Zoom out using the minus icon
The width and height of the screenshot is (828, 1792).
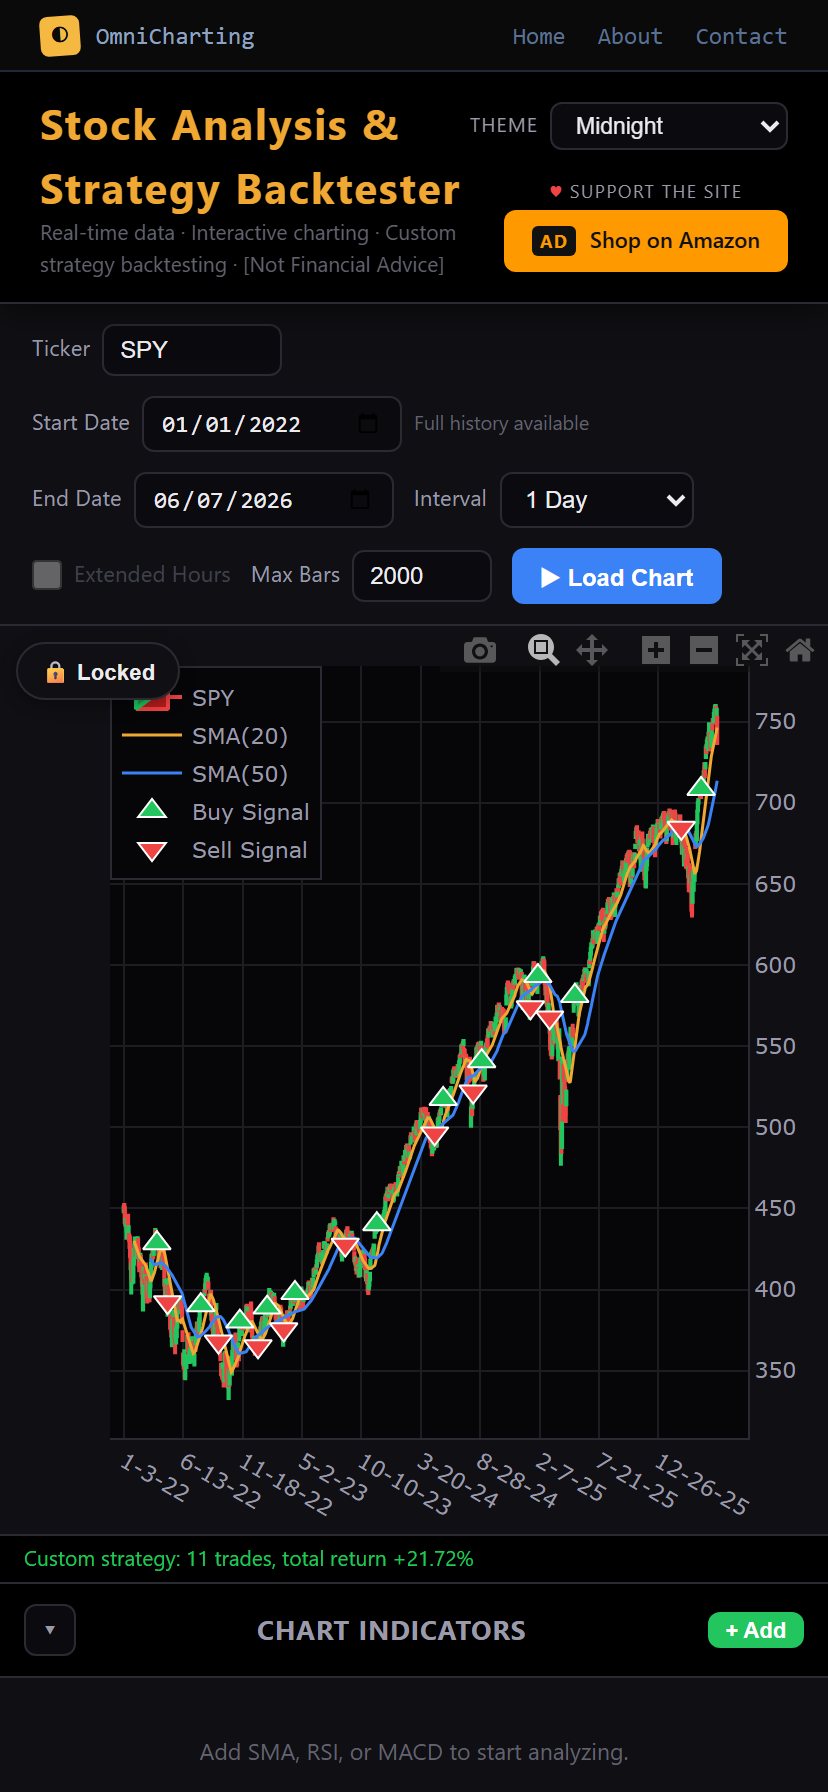tap(704, 650)
